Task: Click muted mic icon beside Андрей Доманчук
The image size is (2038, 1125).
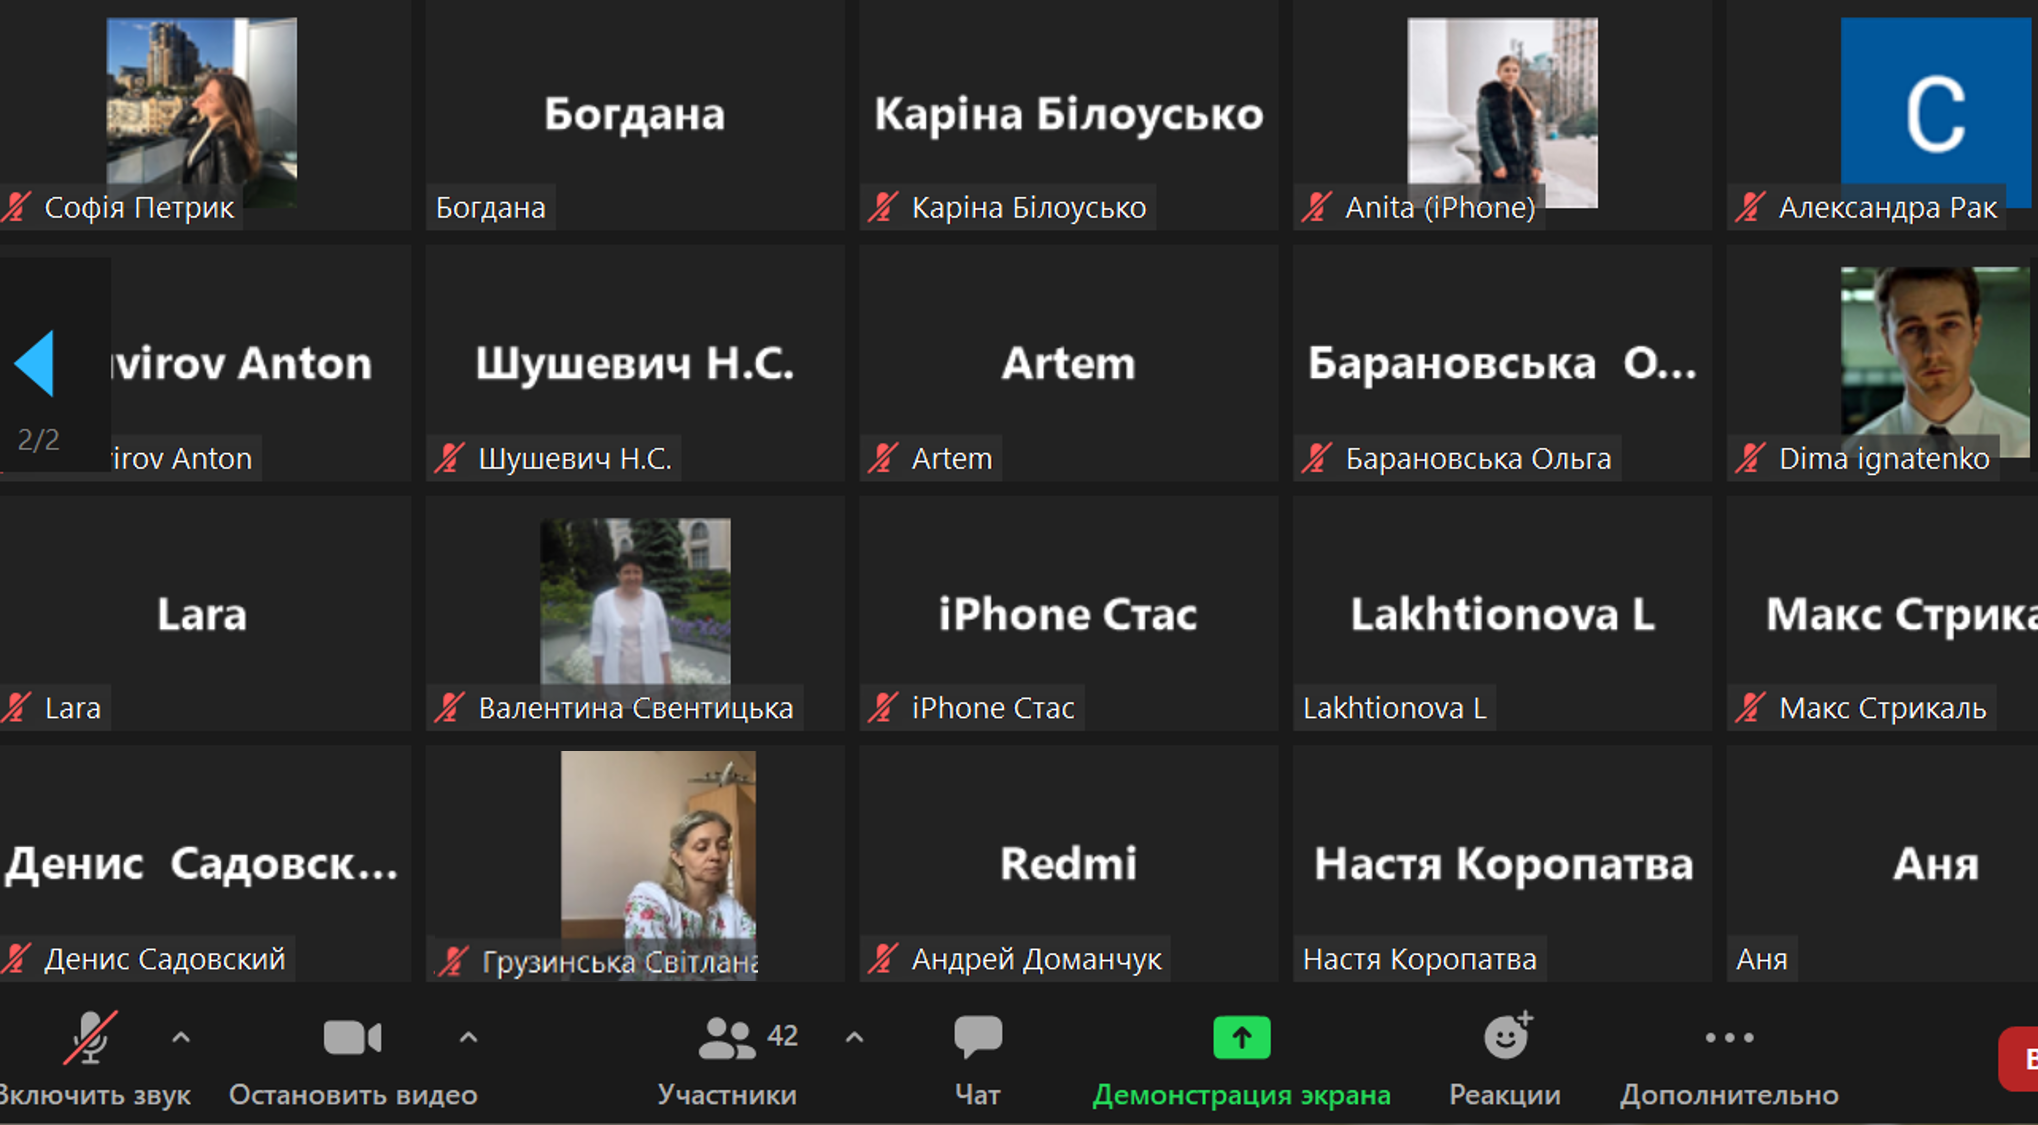Action: (x=883, y=959)
